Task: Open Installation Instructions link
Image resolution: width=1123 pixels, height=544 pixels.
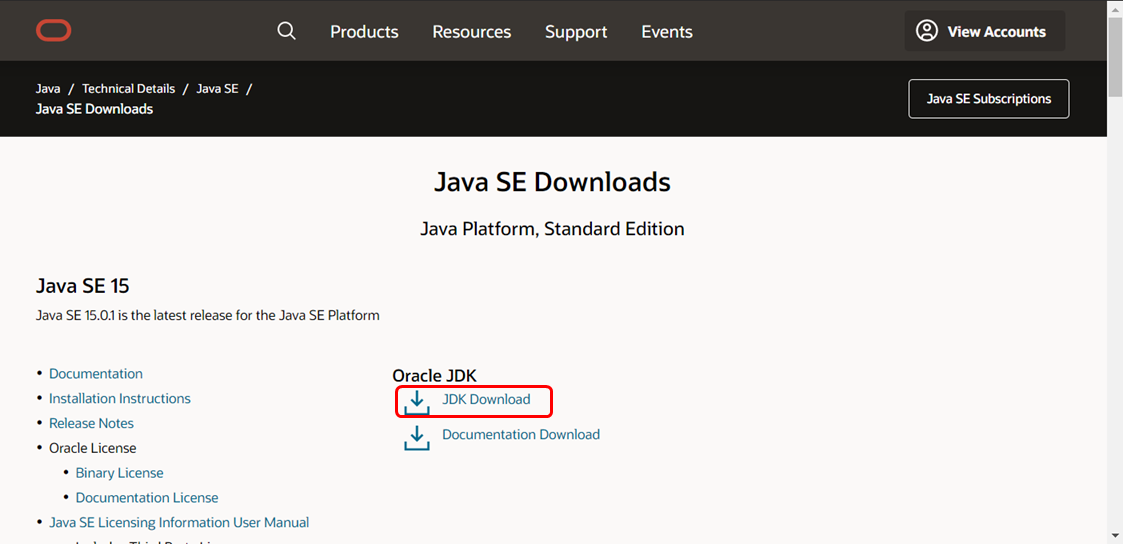Action: (120, 399)
